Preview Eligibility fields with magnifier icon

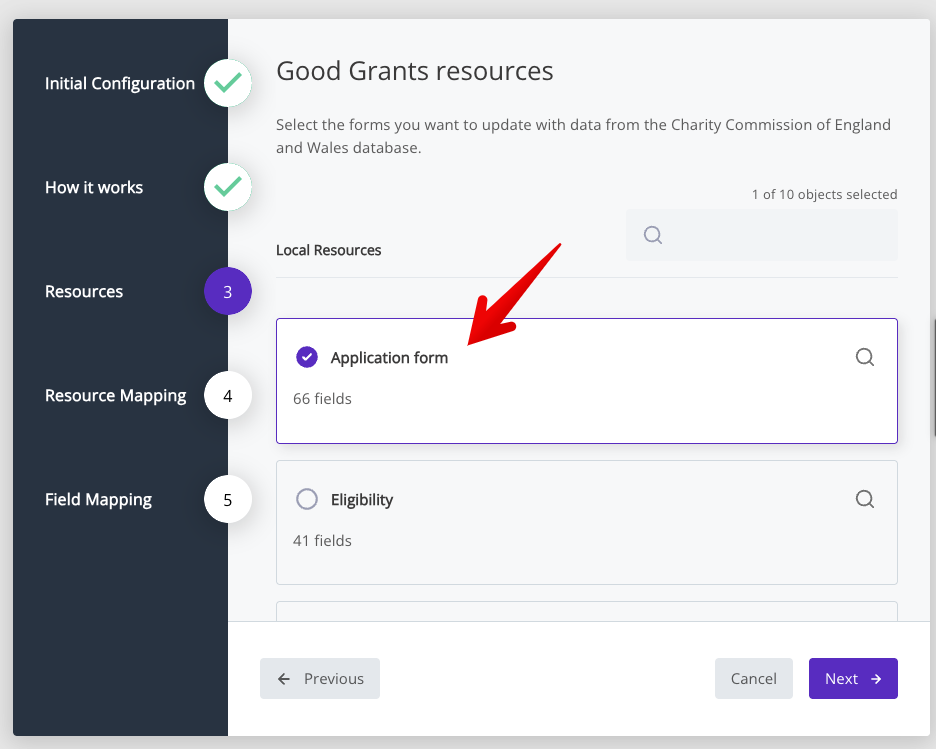click(x=865, y=499)
